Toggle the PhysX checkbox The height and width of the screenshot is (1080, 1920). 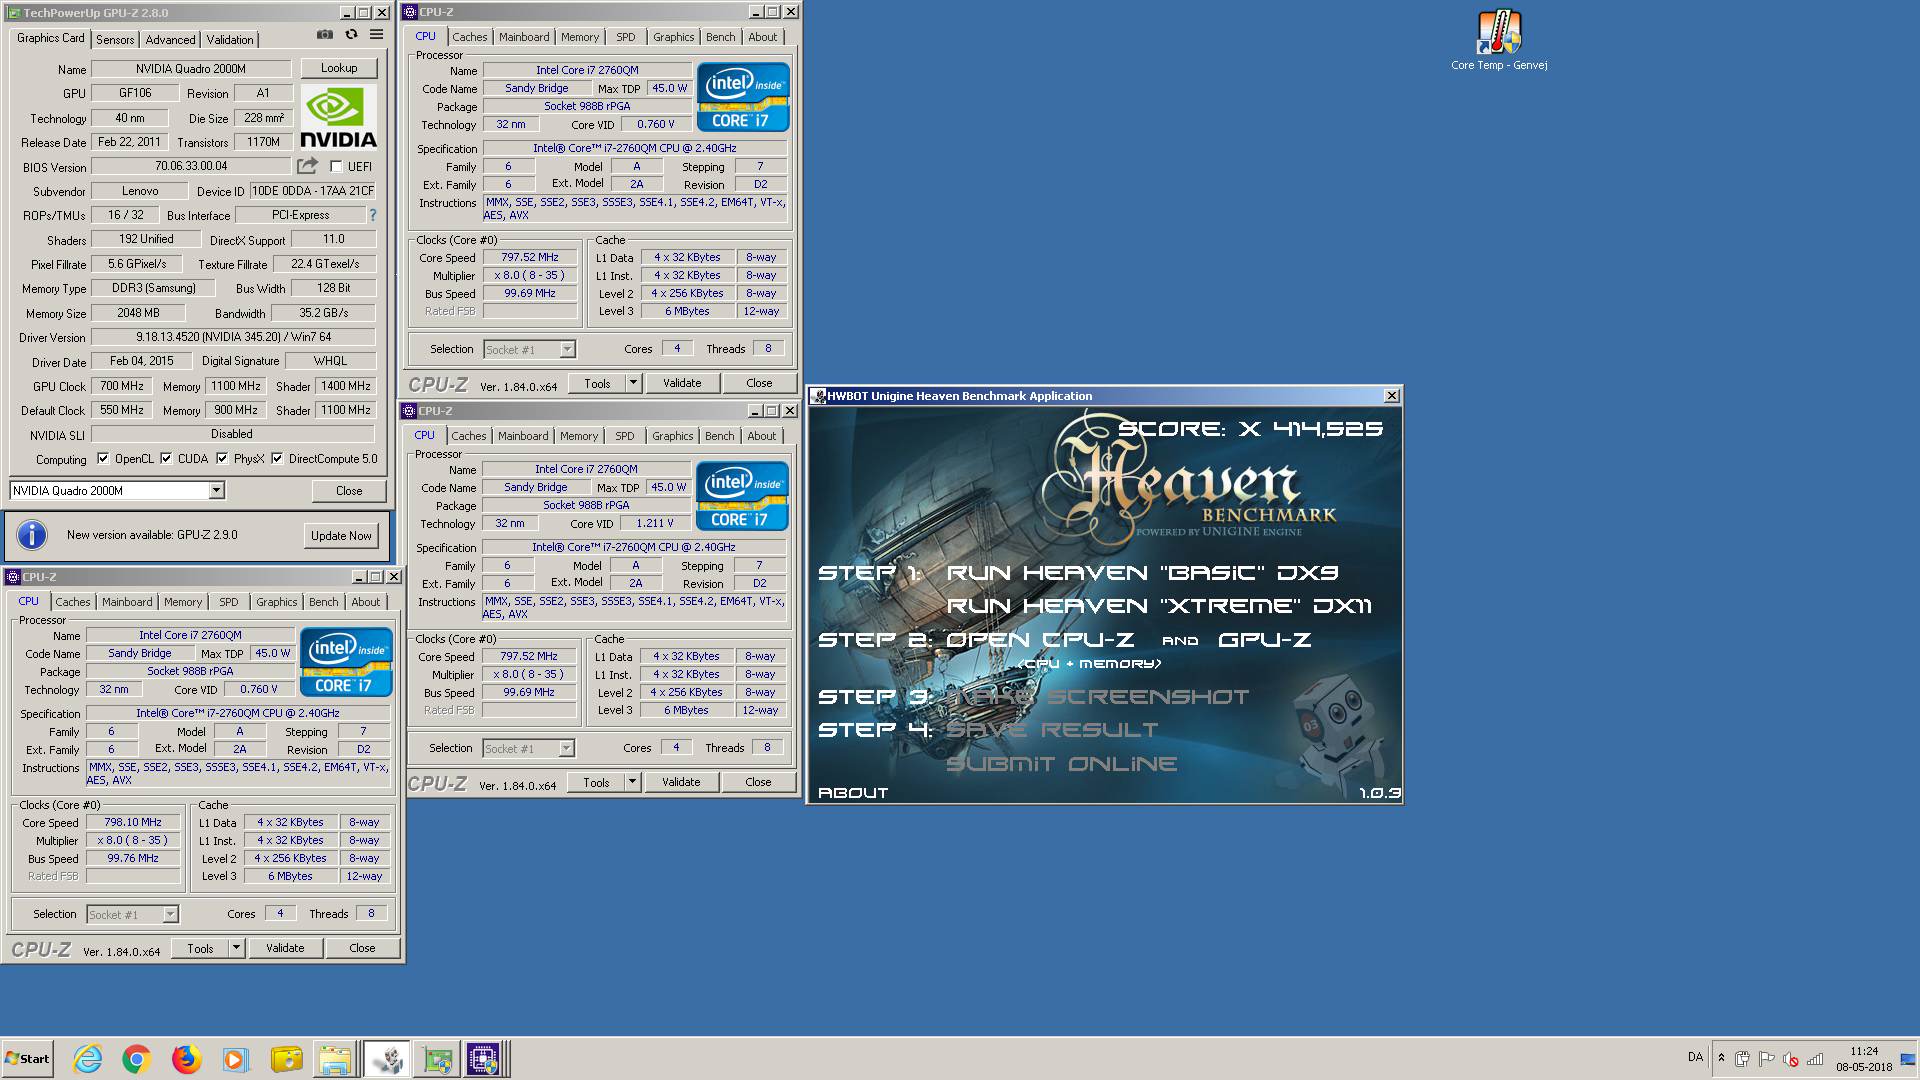[222, 459]
